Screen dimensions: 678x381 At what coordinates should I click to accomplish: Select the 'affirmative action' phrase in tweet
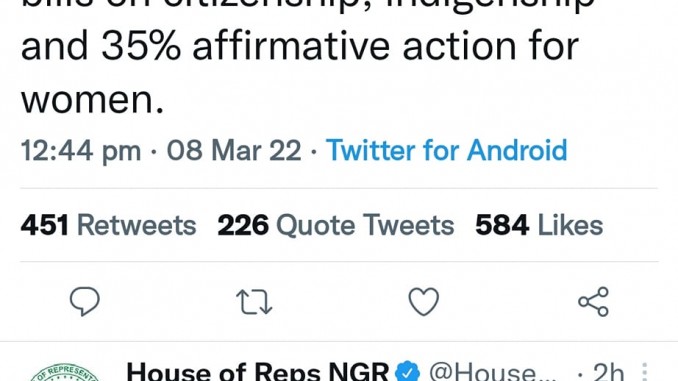[354, 46]
